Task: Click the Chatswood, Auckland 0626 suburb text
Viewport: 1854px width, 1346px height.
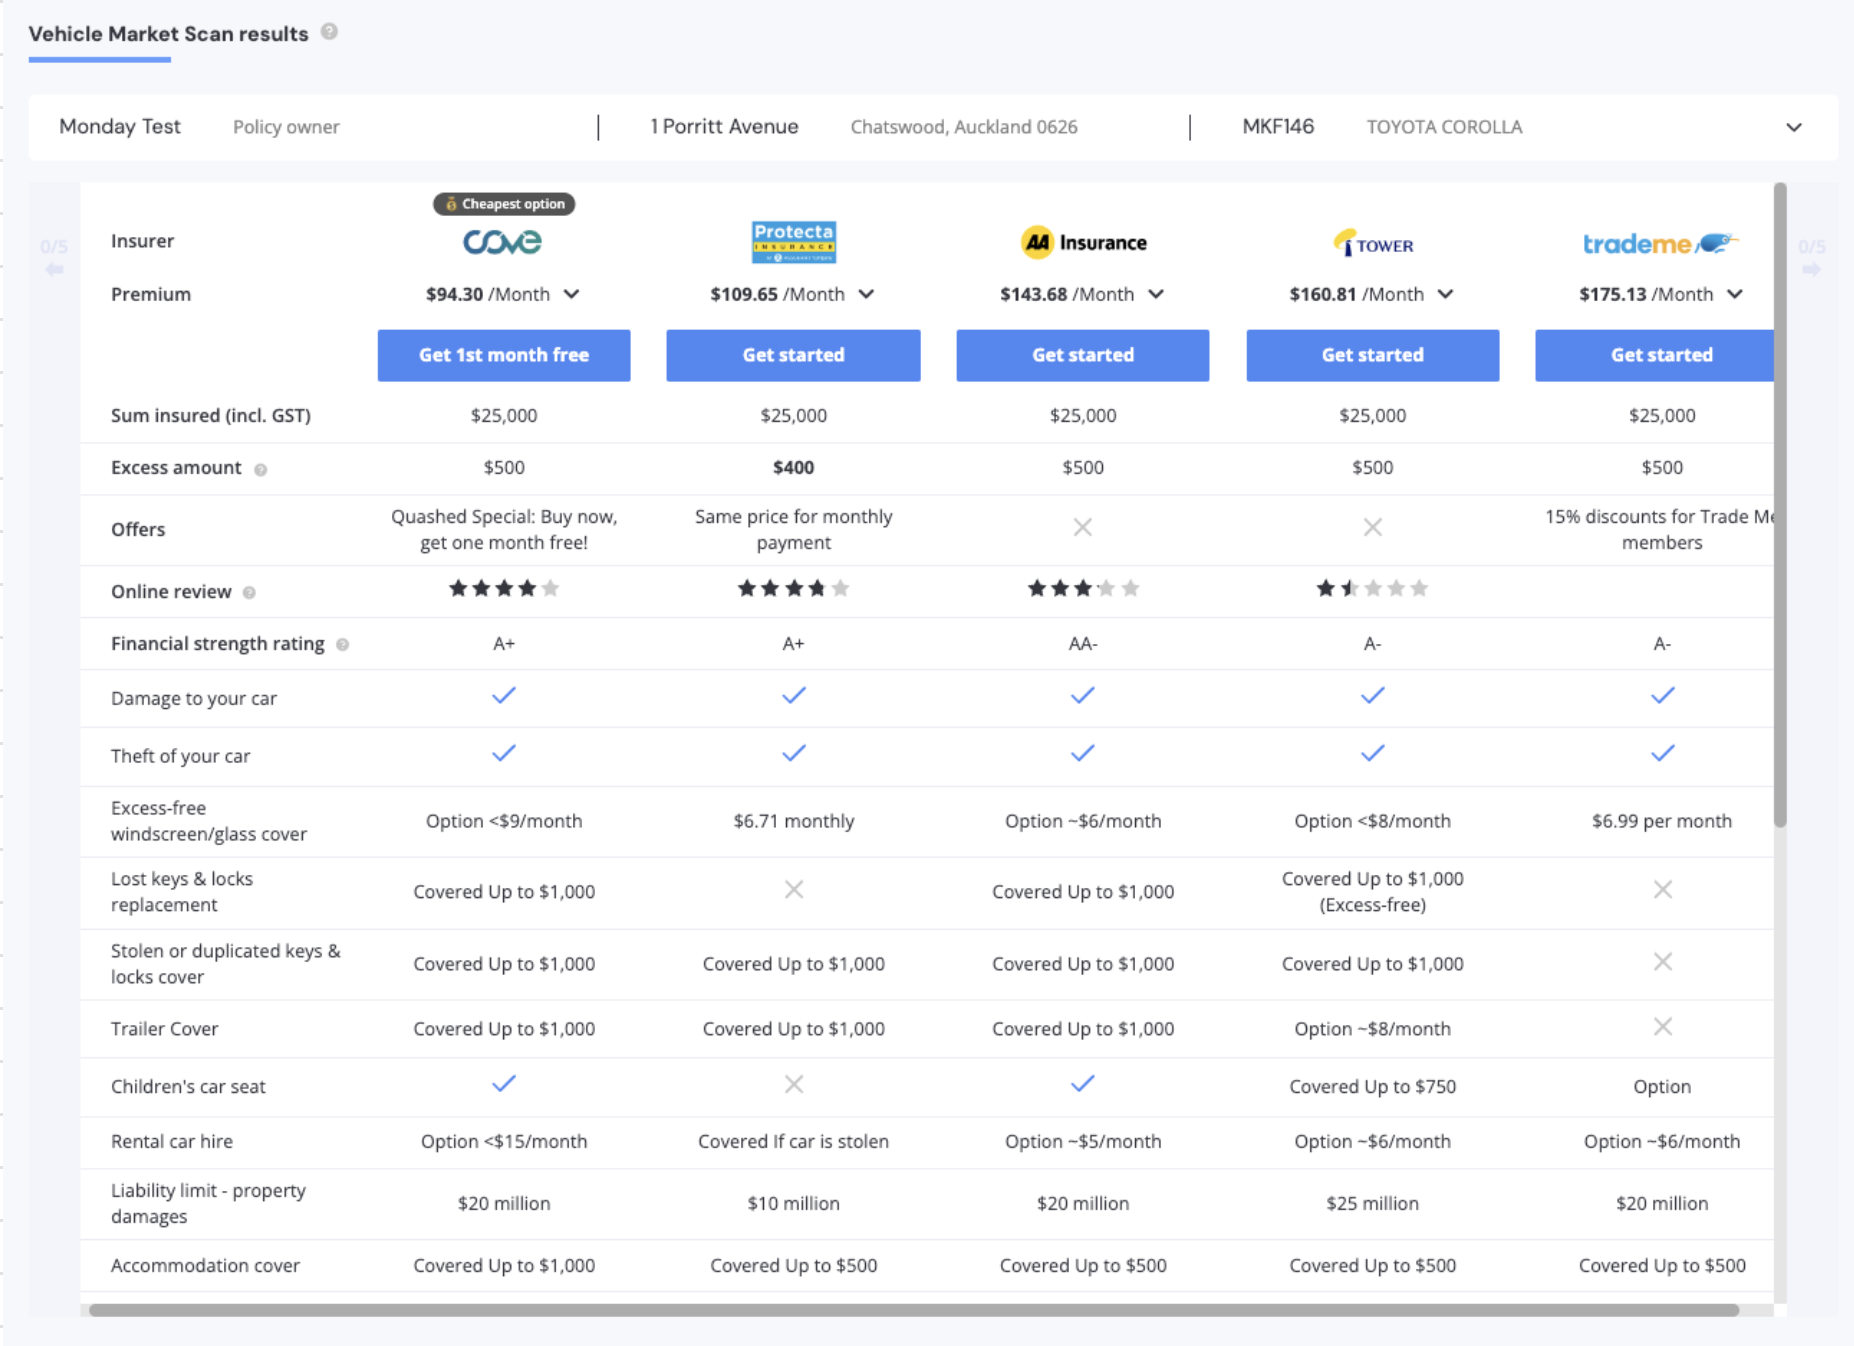Action: click(x=964, y=127)
